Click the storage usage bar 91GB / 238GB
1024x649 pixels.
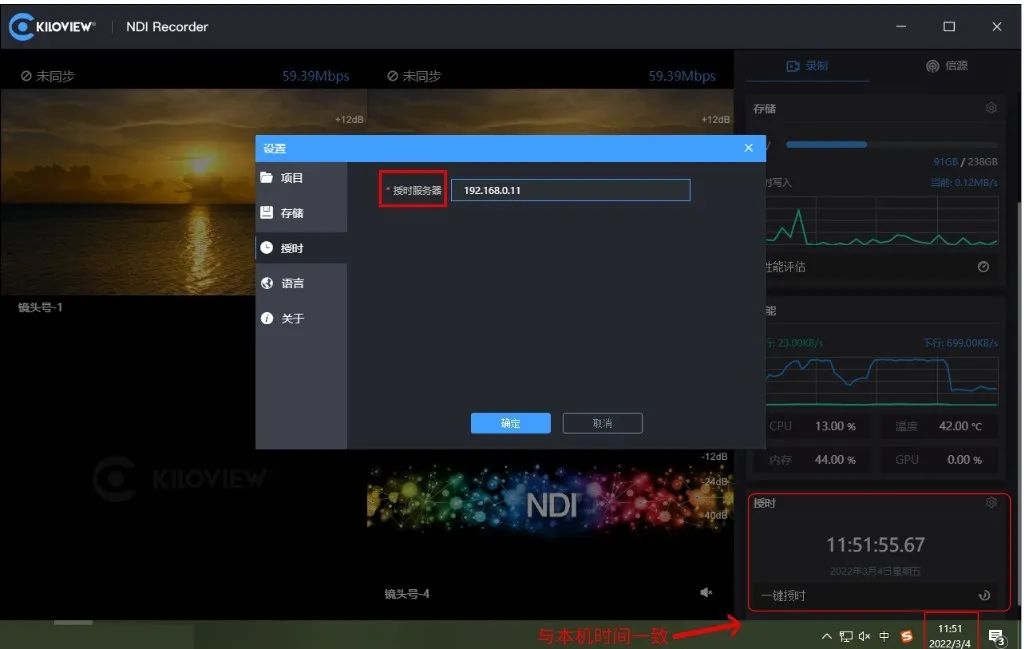click(892, 144)
